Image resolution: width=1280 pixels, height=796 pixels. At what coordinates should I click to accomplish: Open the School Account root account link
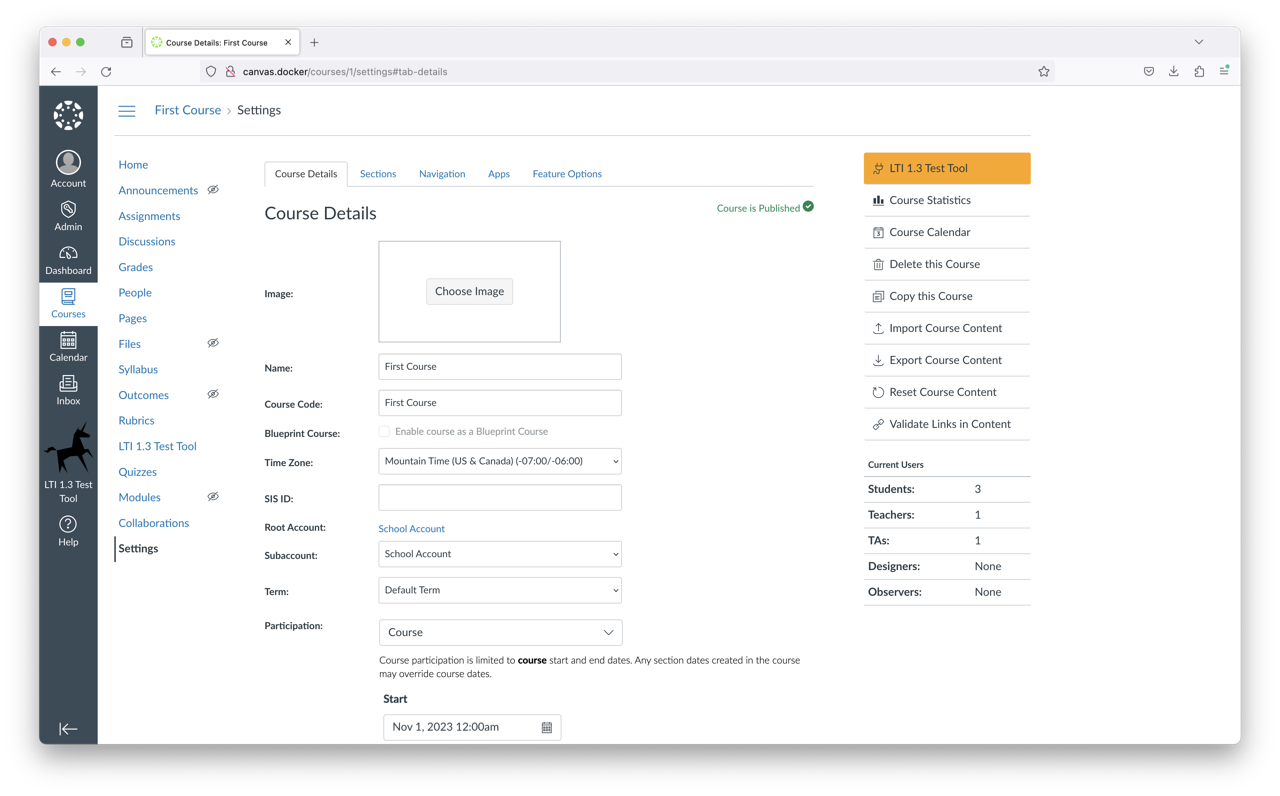click(411, 528)
